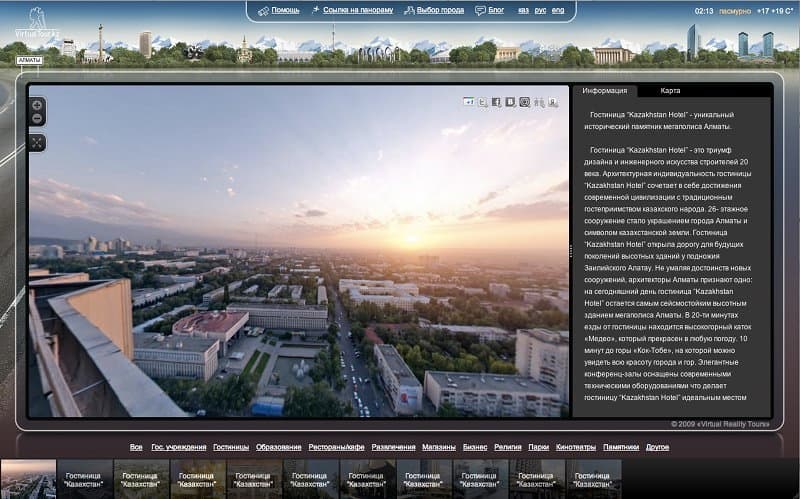Switch language to каз
This screenshot has width=800, height=499.
[523, 10]
